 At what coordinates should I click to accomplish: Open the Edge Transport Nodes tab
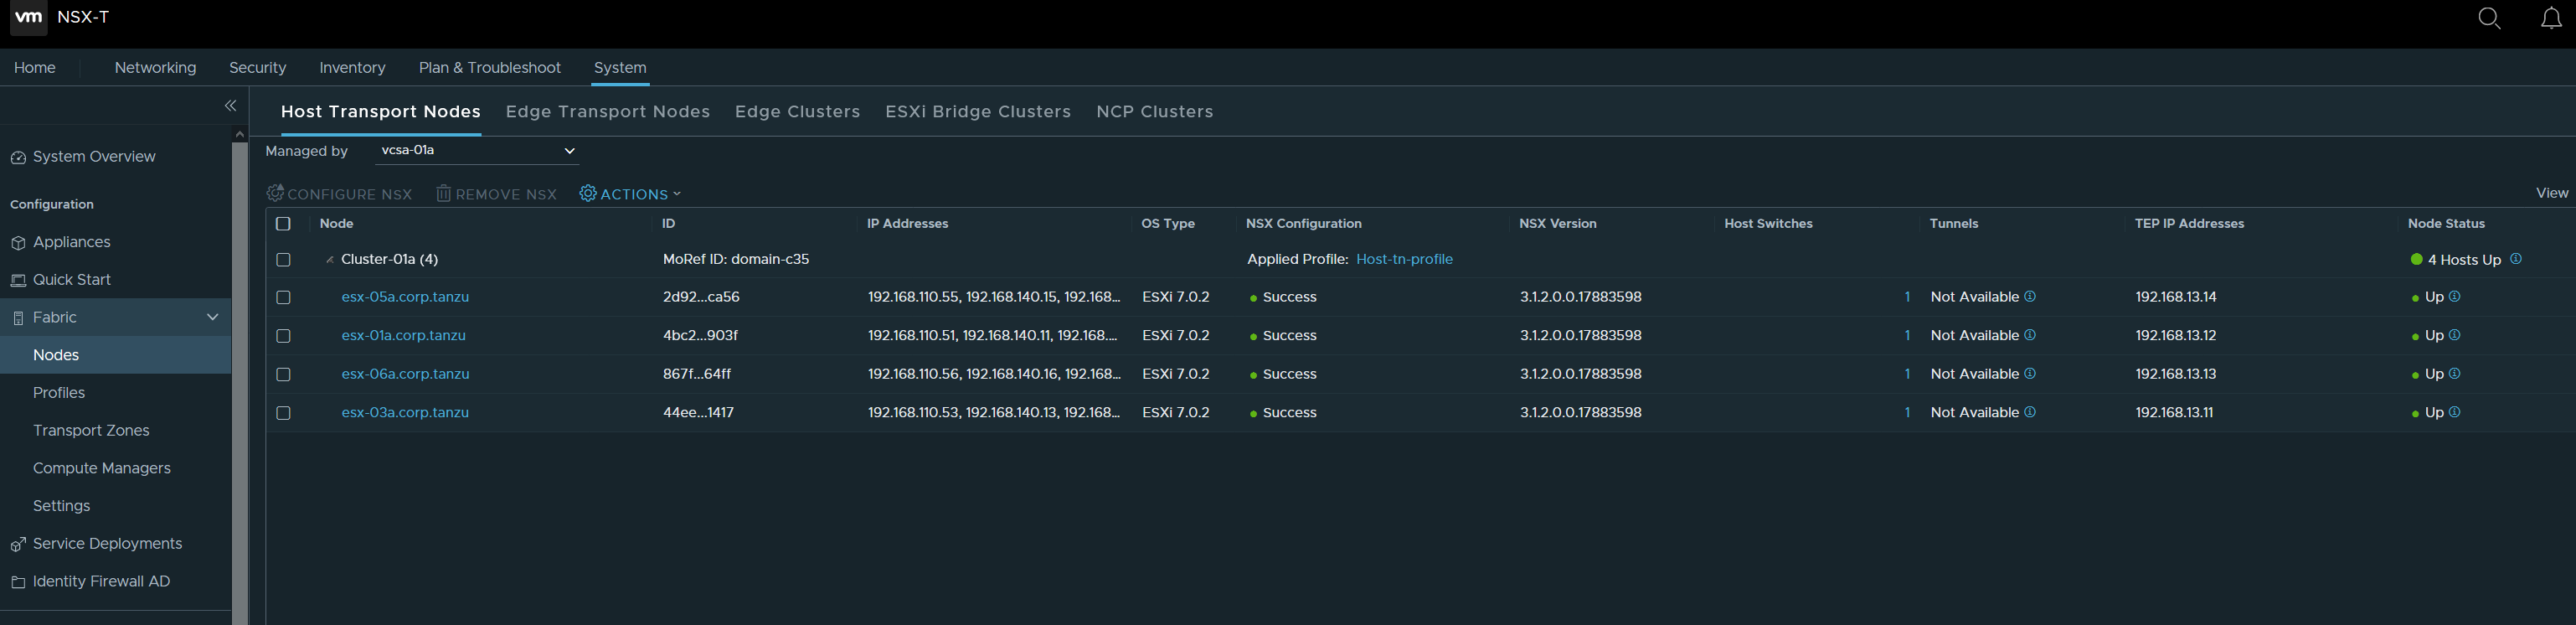click(607, 112)
